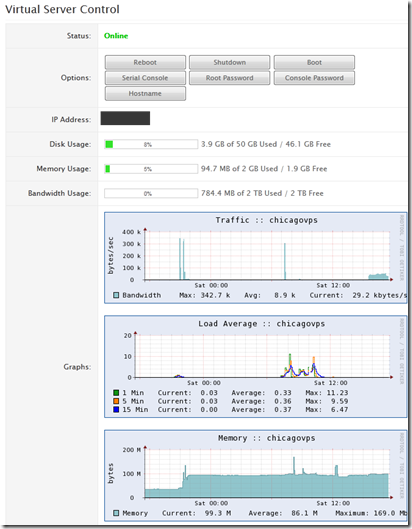Click the Hostname button
The height and width of the screenshot is (529, 412).
(145, 93)
